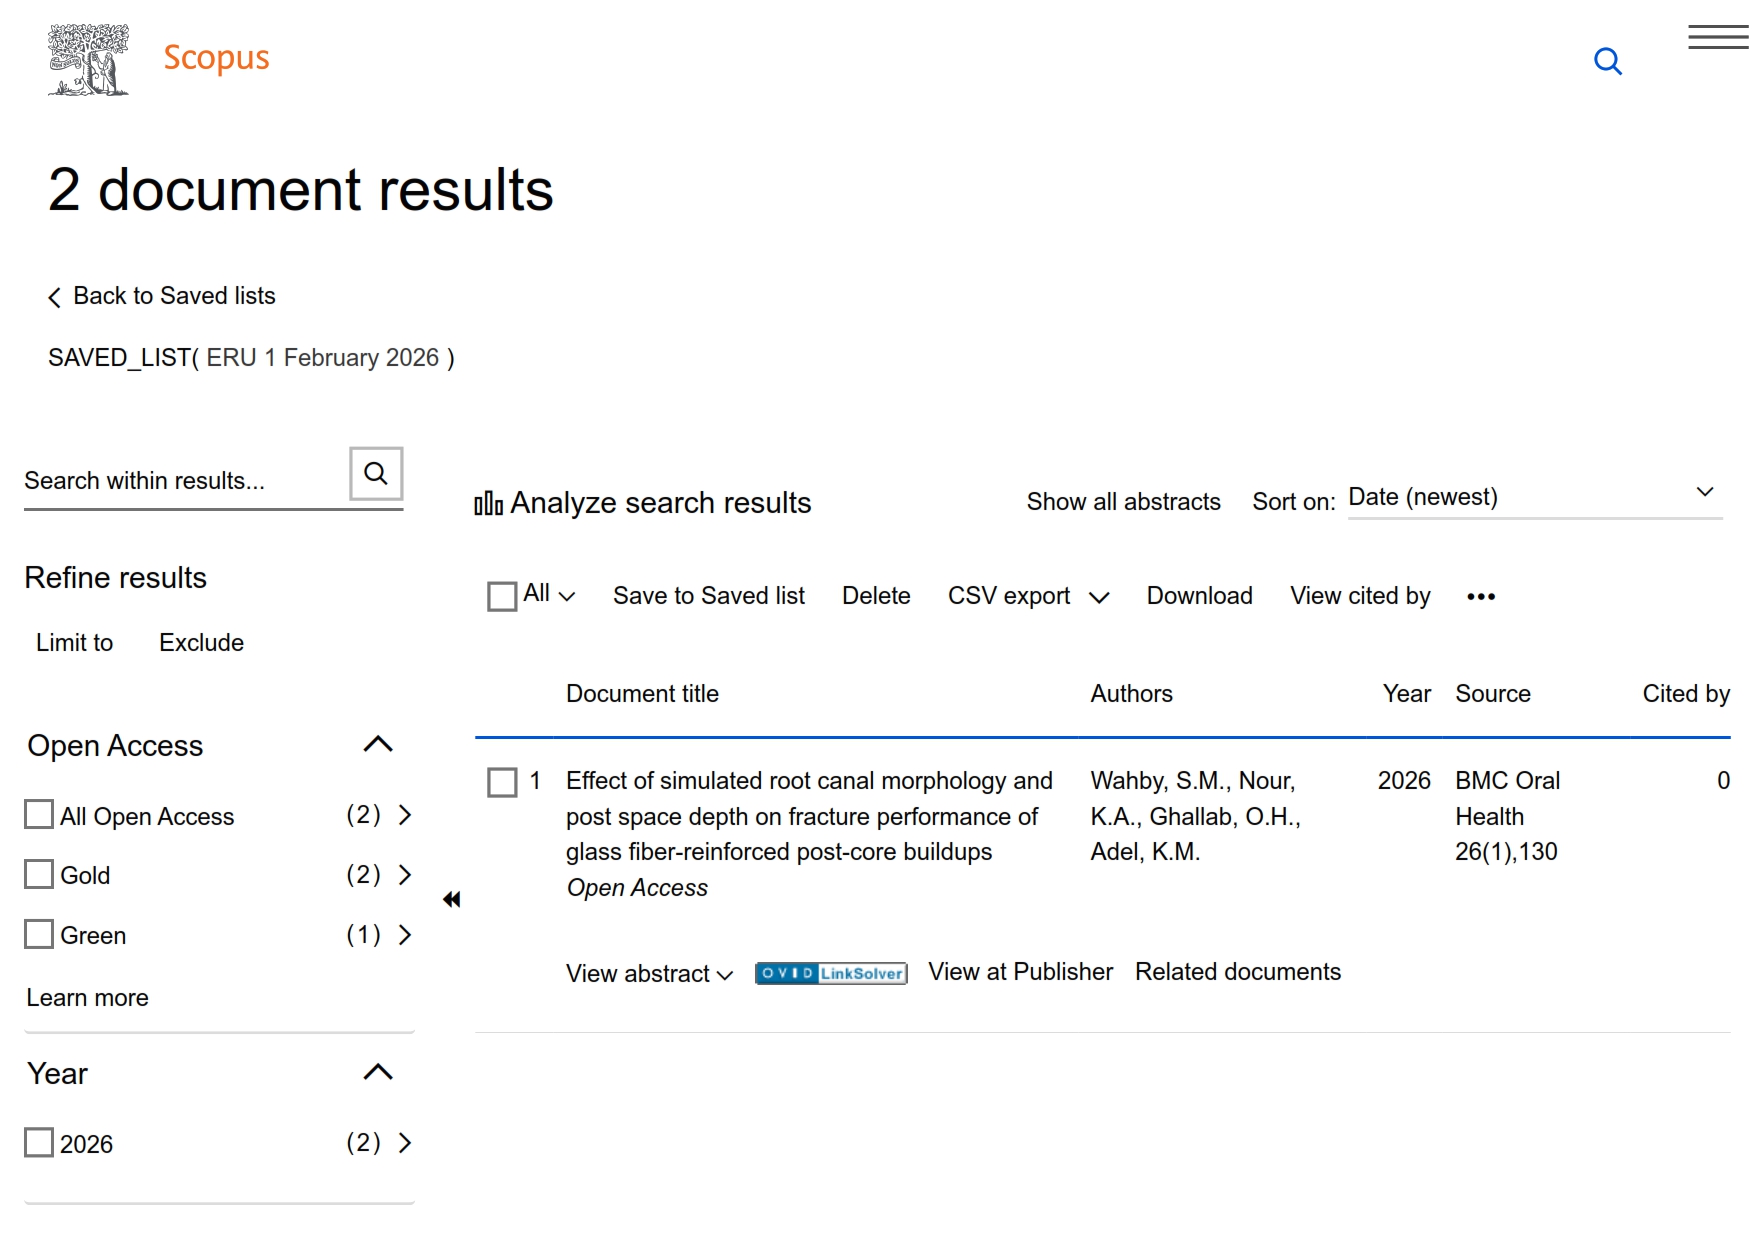Screen dimensions: 1754x1239
Task: Collapse the Open Access filter section
Action: point(377,744)
